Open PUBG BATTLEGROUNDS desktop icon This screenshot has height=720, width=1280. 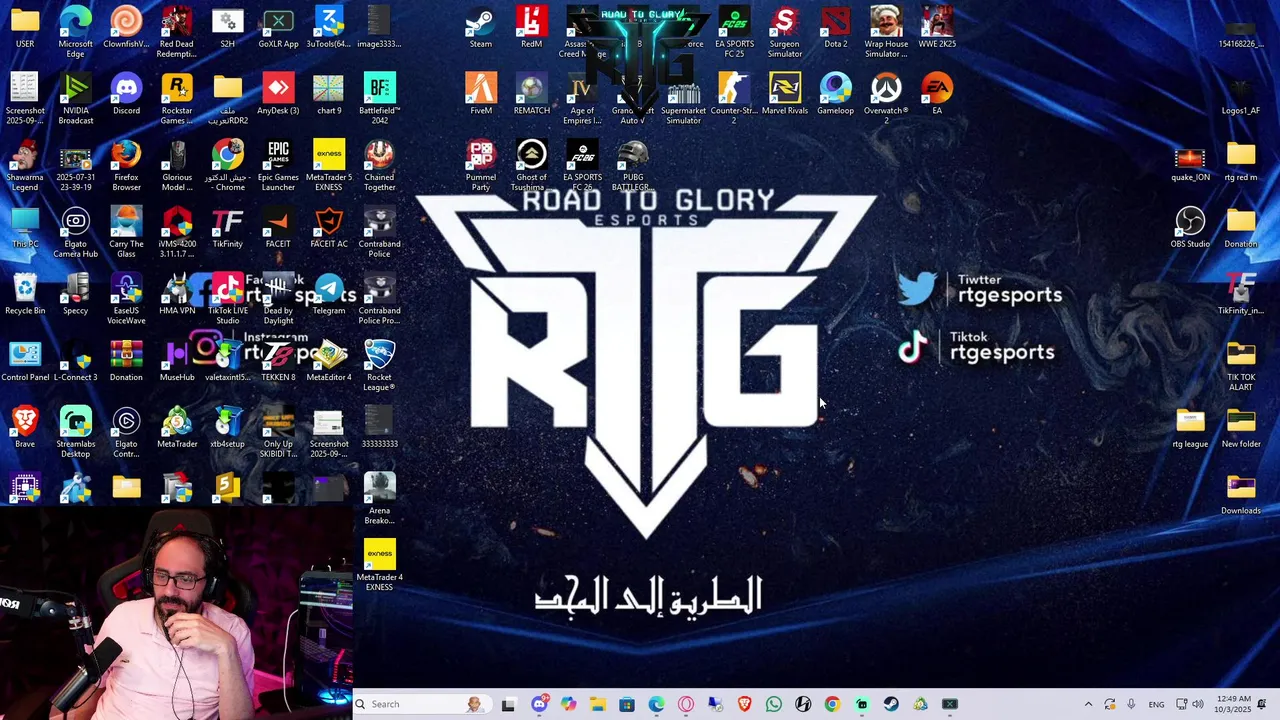(632, 166)
